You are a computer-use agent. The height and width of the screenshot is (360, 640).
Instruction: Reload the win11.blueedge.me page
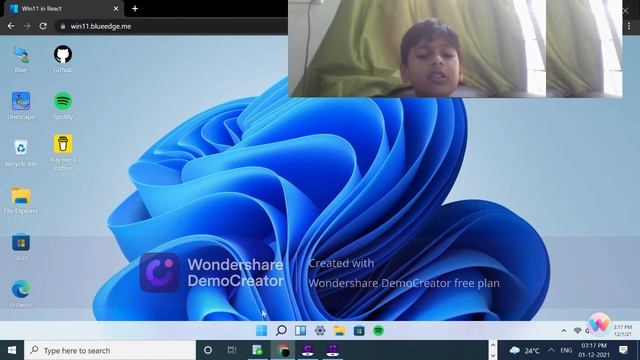coord(43,26)
